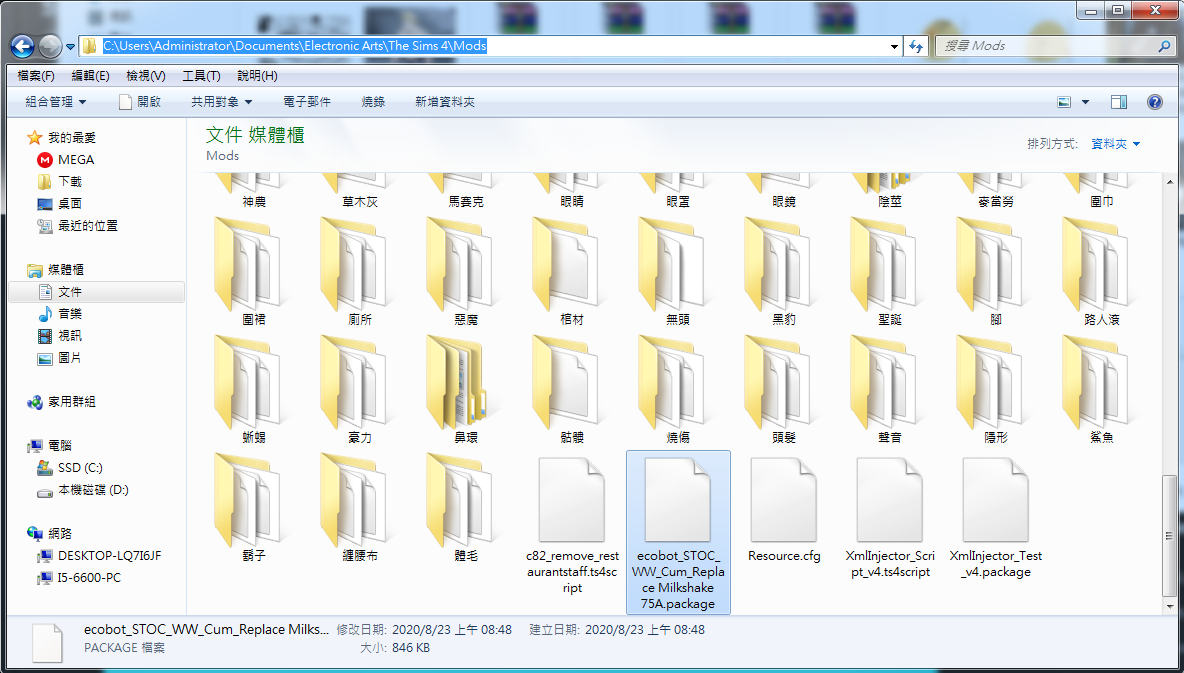Expand the view options dropdown arrow

pos(1086,102)
